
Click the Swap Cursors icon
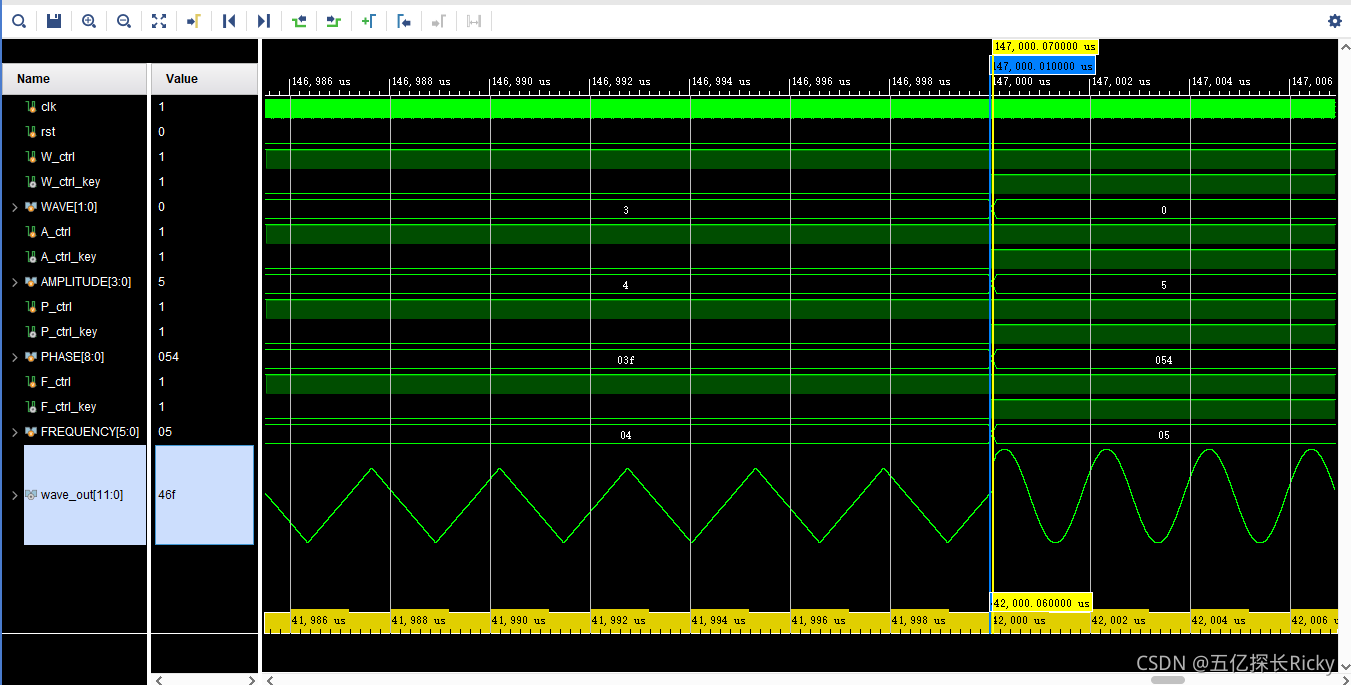pos(474,21)
